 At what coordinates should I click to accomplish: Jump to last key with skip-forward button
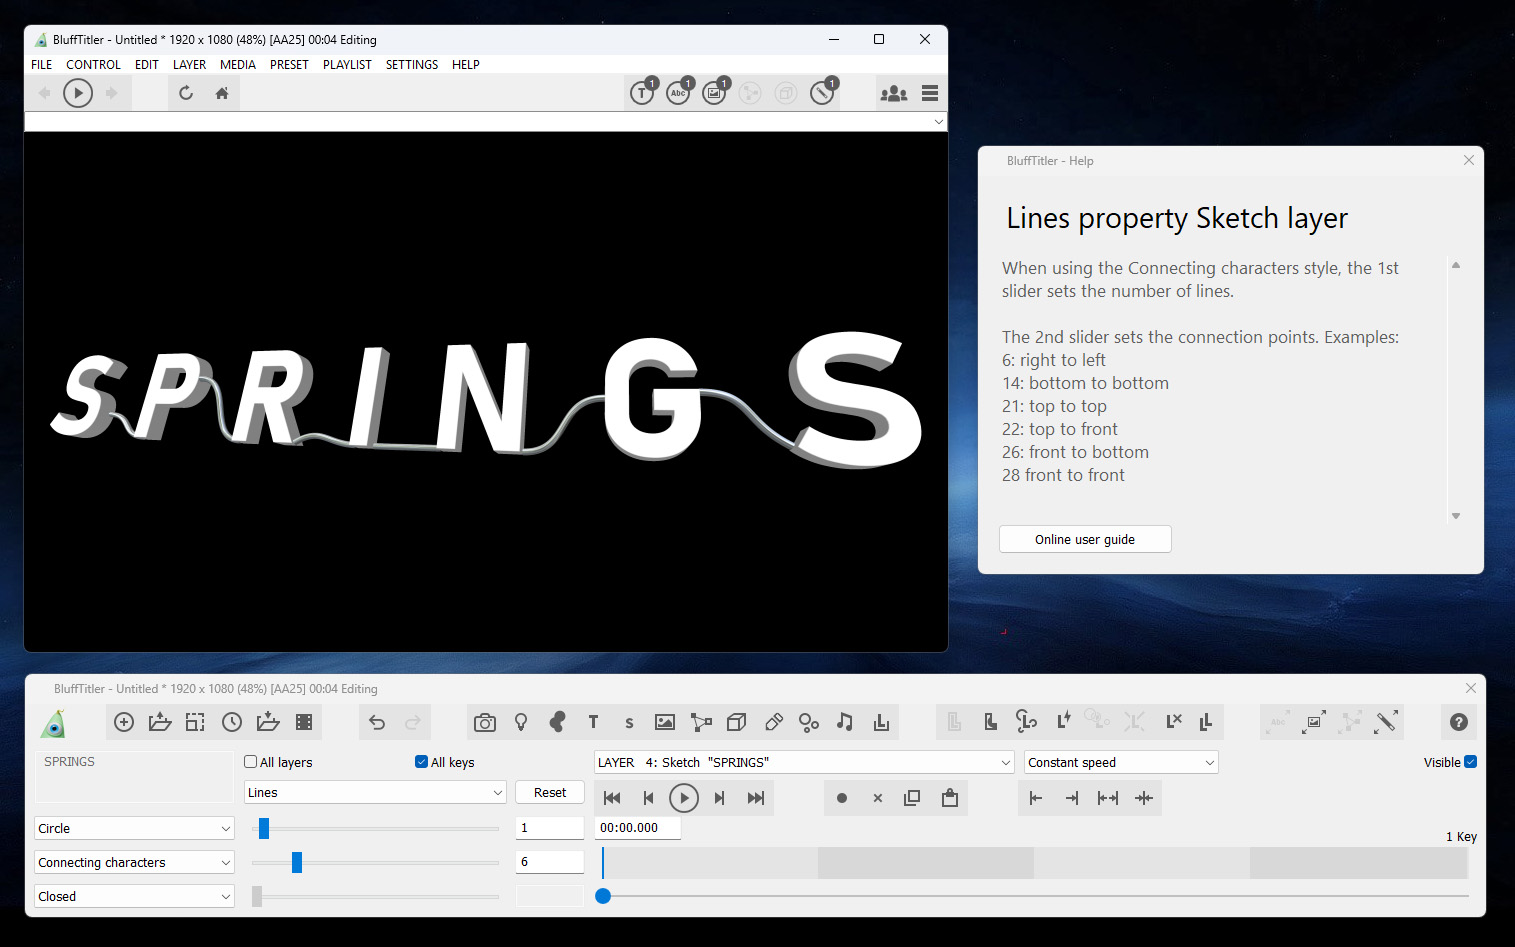pos(756,798)
